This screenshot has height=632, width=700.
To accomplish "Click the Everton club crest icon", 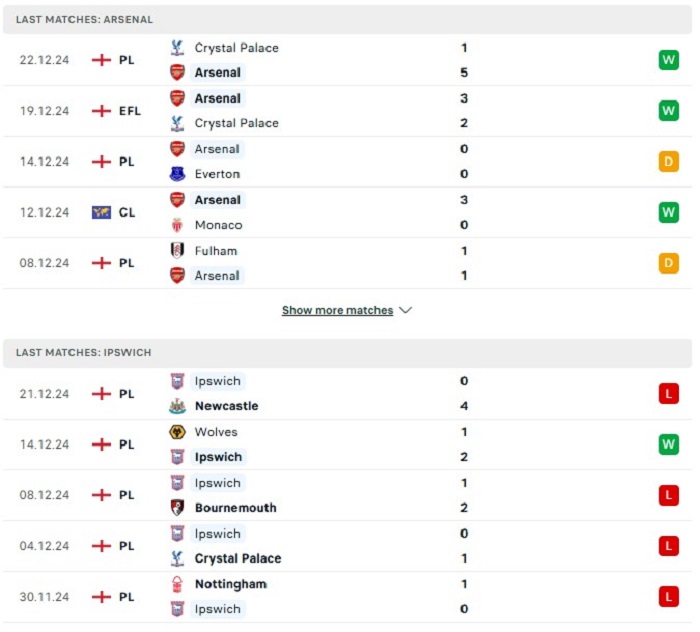I will point(177,174).
